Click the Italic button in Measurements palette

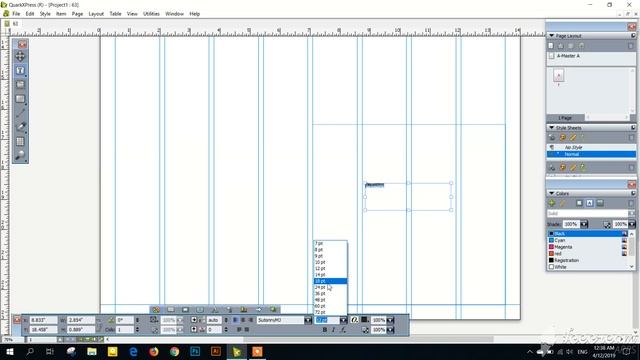(333, 329)
